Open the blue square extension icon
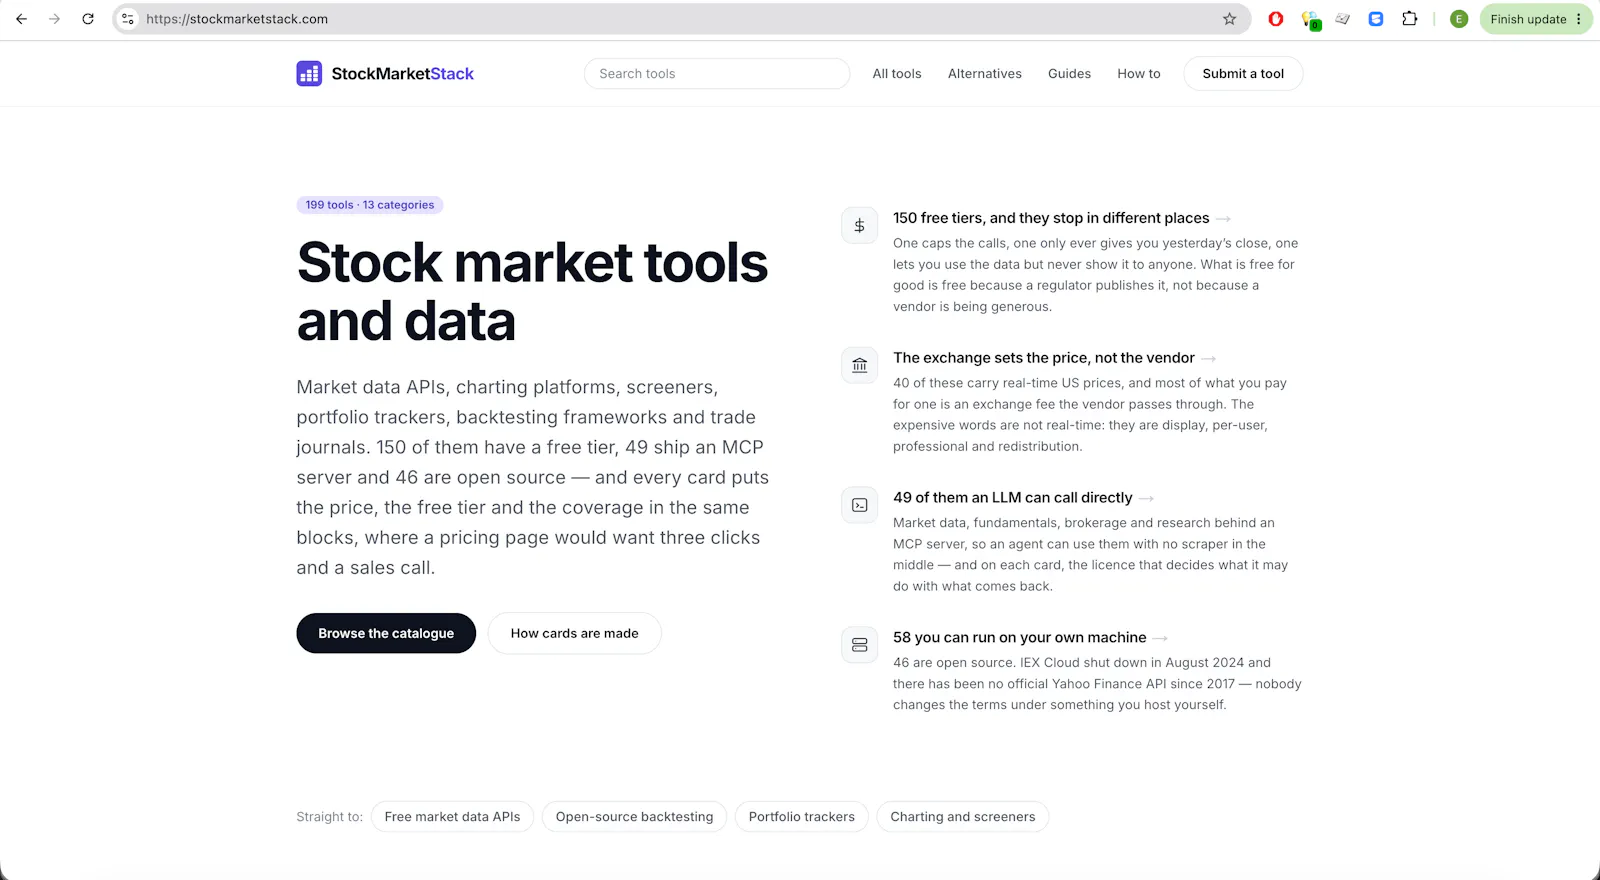Image resolution: width=1600 pixels, height=880 pixels. click(x=1376, y=19)
